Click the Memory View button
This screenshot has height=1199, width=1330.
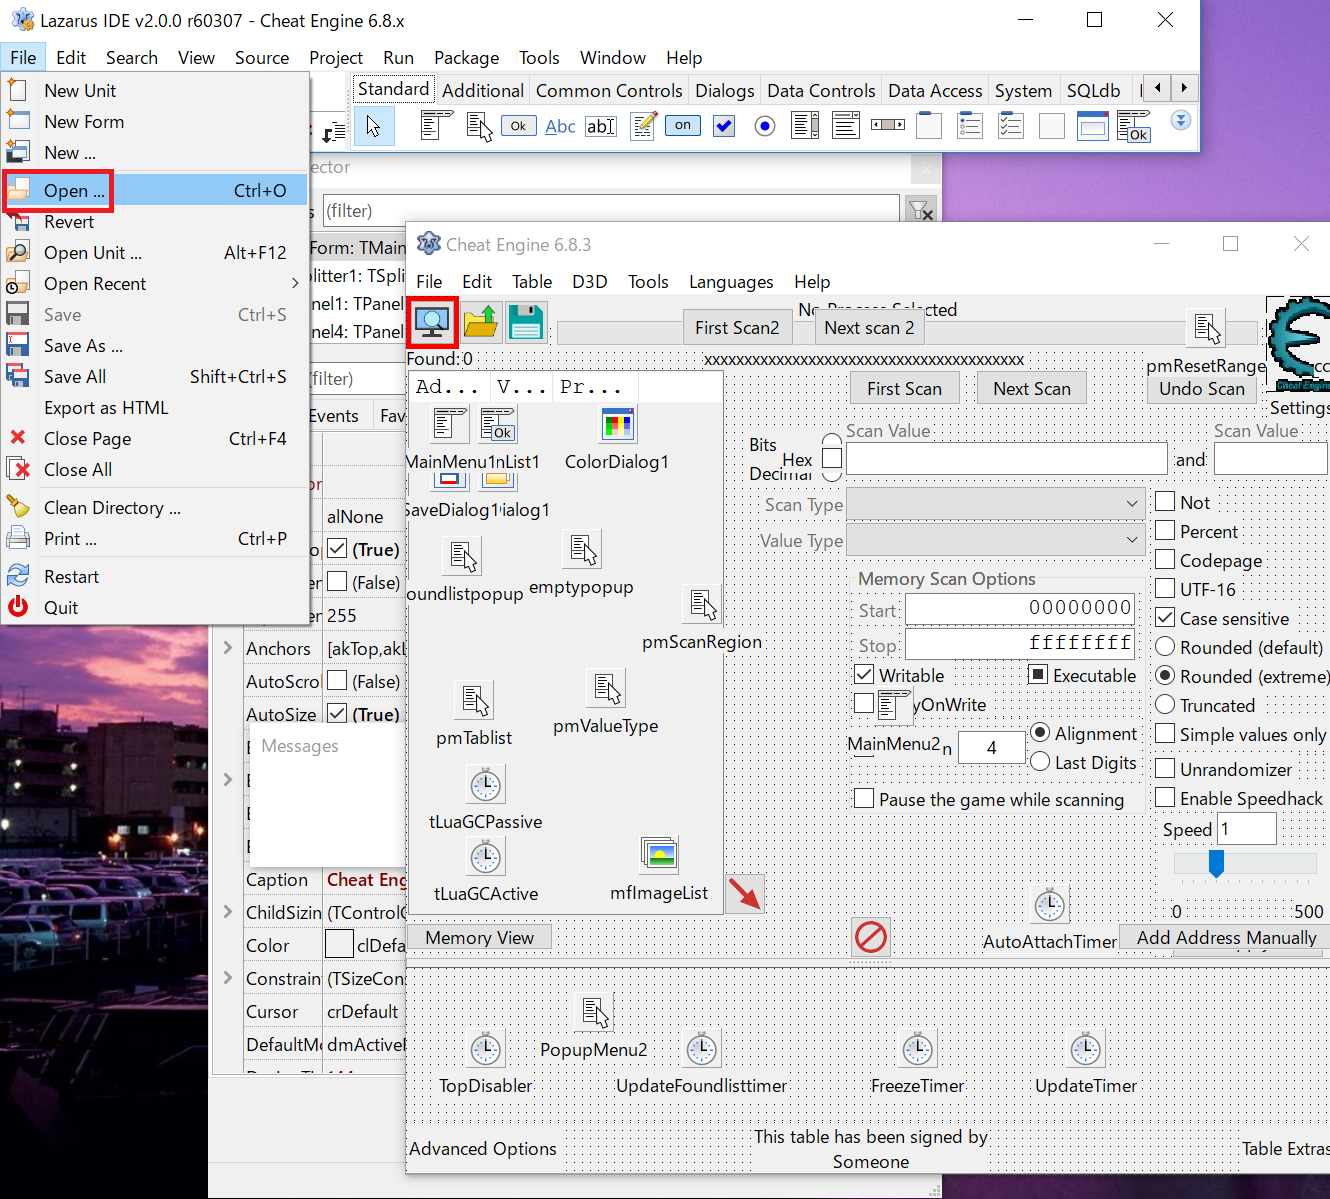[480, 938]
